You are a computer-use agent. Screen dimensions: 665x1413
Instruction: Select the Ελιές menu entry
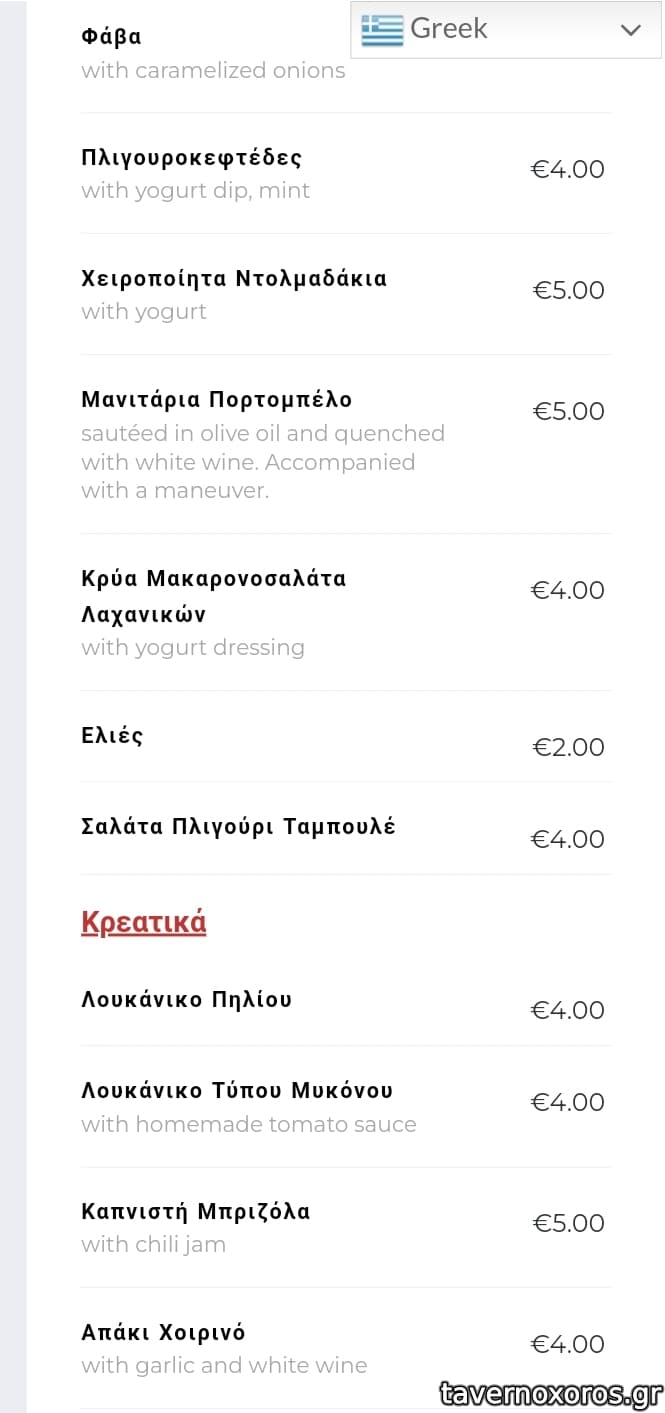(112, 736)
